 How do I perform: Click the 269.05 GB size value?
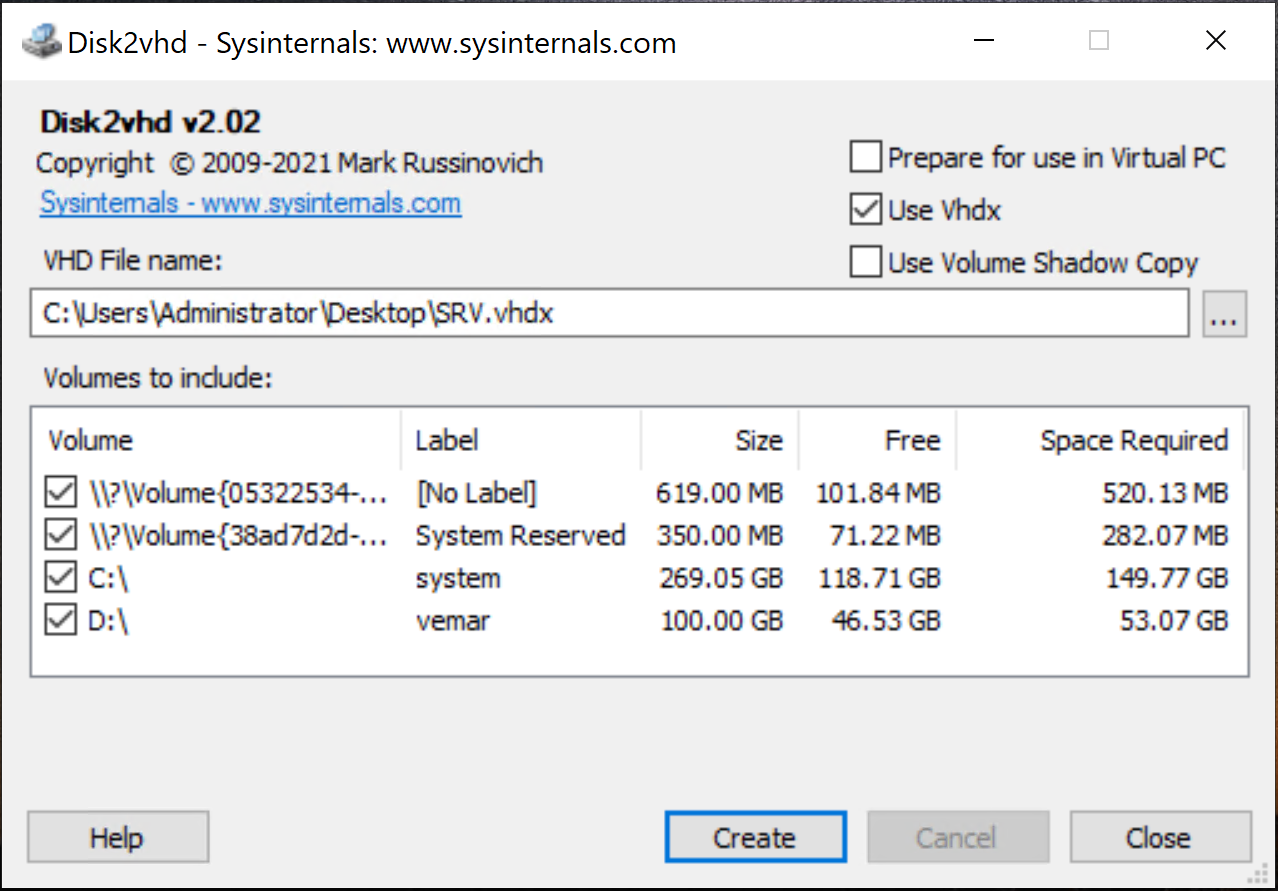click(721, 579)
